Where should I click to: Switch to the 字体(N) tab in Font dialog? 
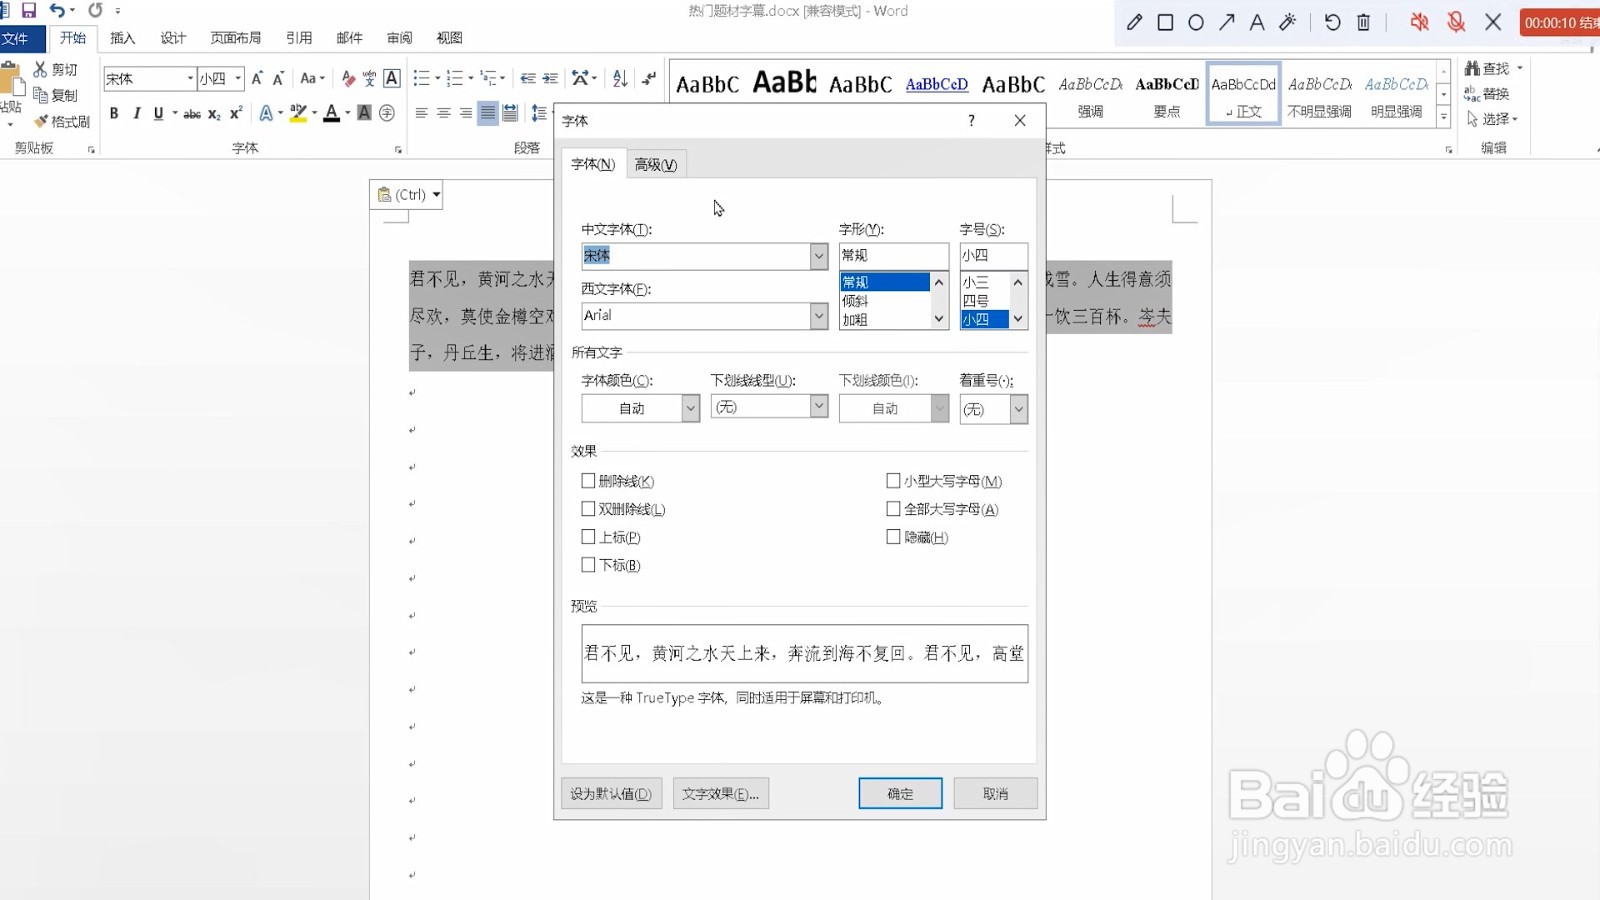tap(593, 164)
